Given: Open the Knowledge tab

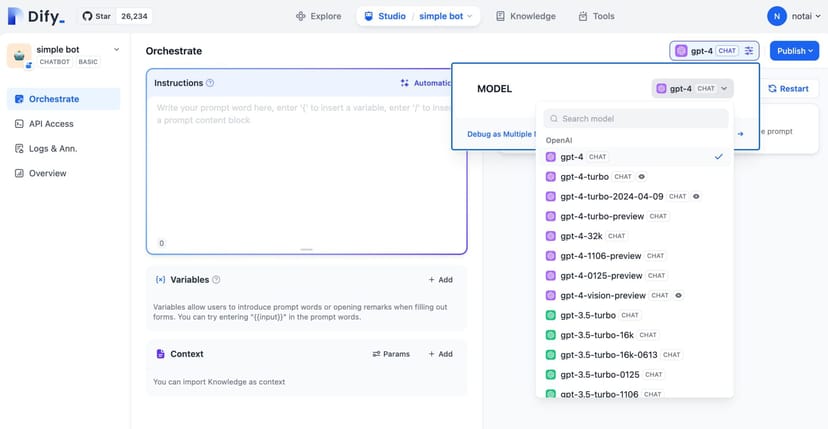Looking at the screenshot, I should click(525, 16).
